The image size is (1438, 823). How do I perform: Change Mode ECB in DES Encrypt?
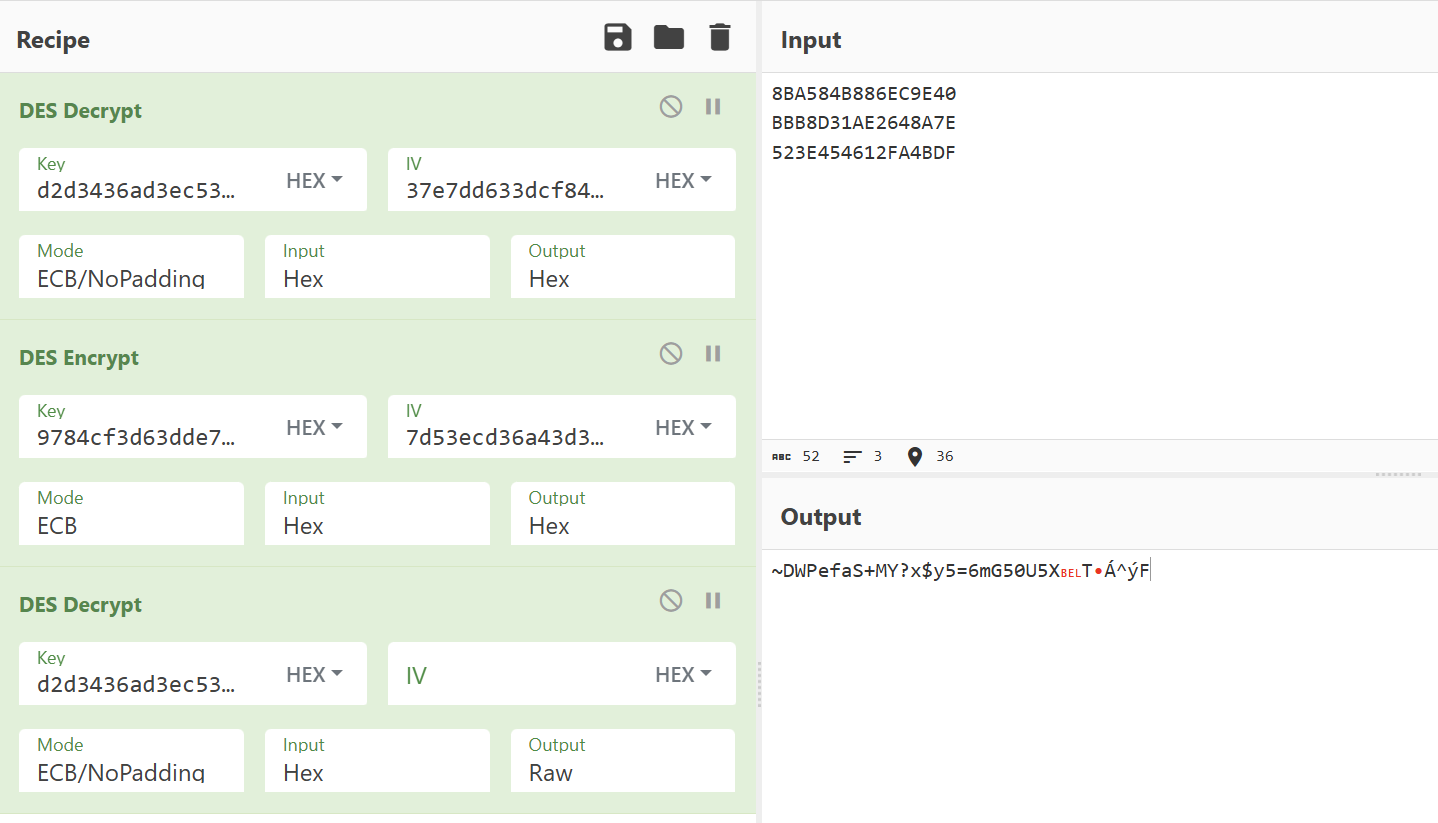pos(131,513)
